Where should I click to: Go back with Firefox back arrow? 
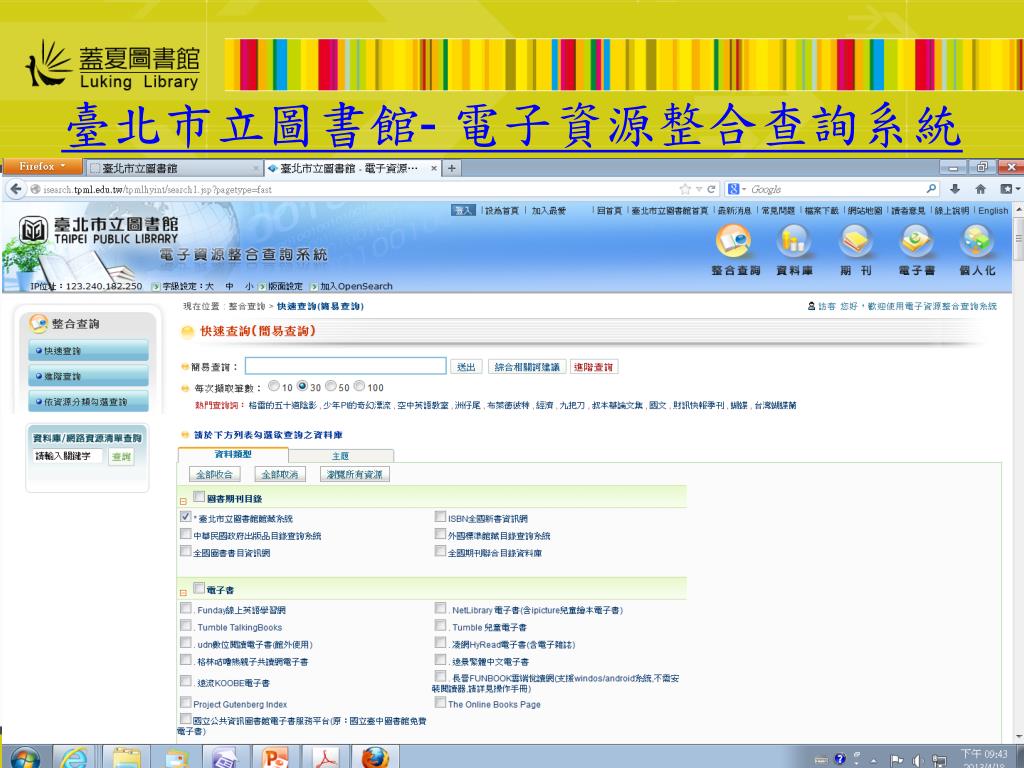pos(16,189)
